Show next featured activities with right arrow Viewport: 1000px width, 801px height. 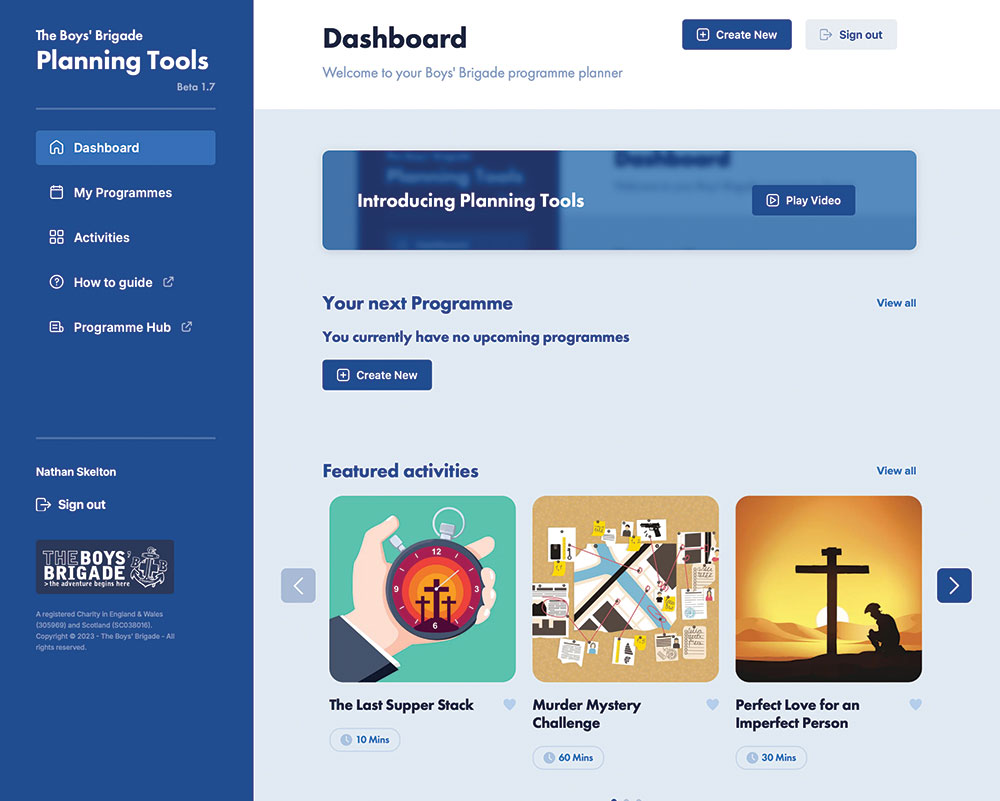[x=954, y=585]
